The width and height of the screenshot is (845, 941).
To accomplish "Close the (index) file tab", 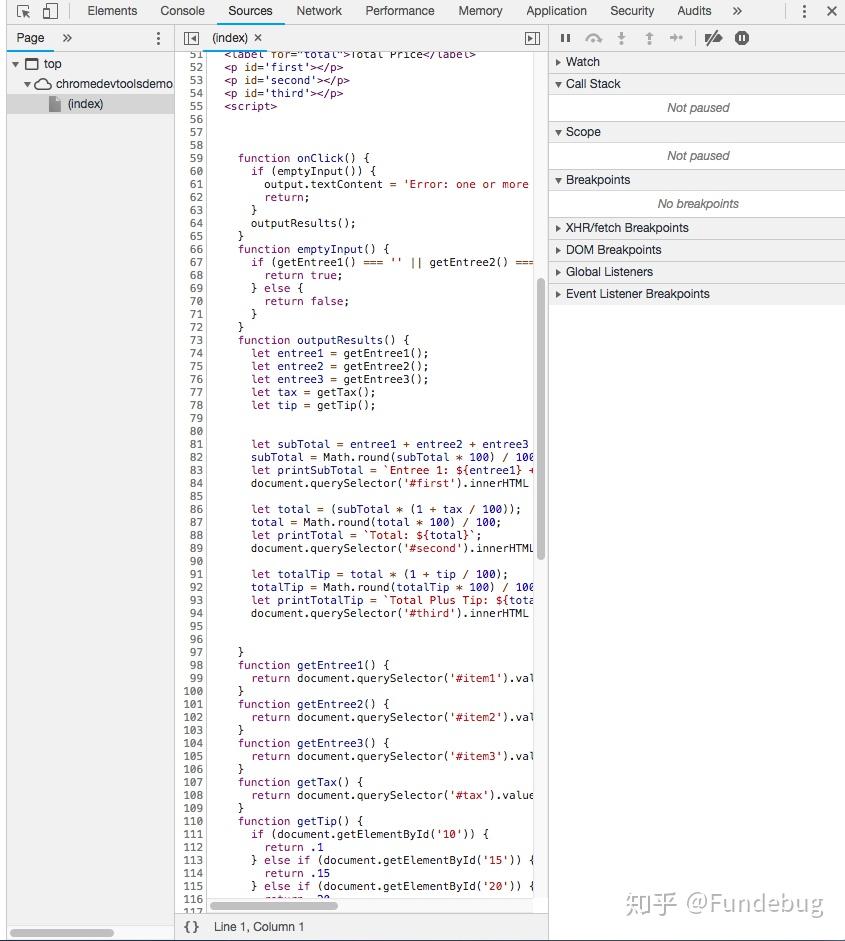I will coord(258,38).
